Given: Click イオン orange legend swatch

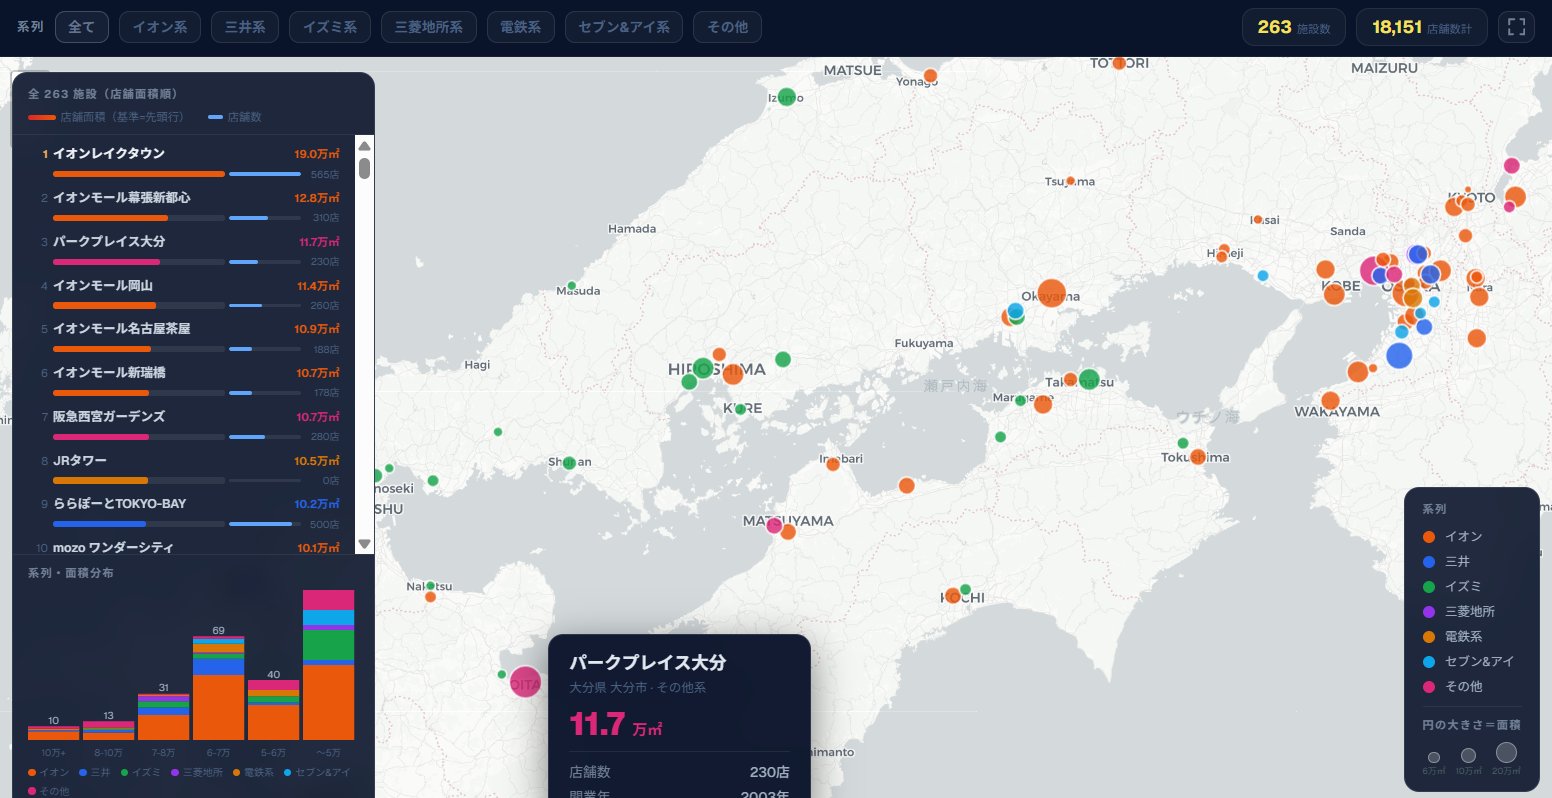Looking at the screenshot, I should pyautogui.click(x=1428, y=537).
